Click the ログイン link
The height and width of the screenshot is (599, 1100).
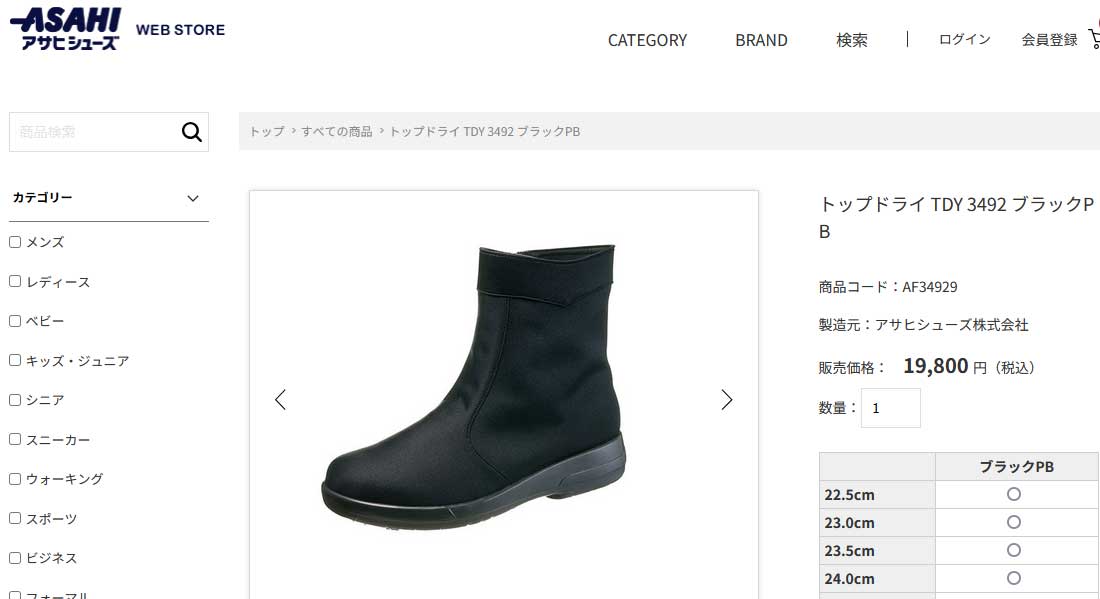(965, 39)
